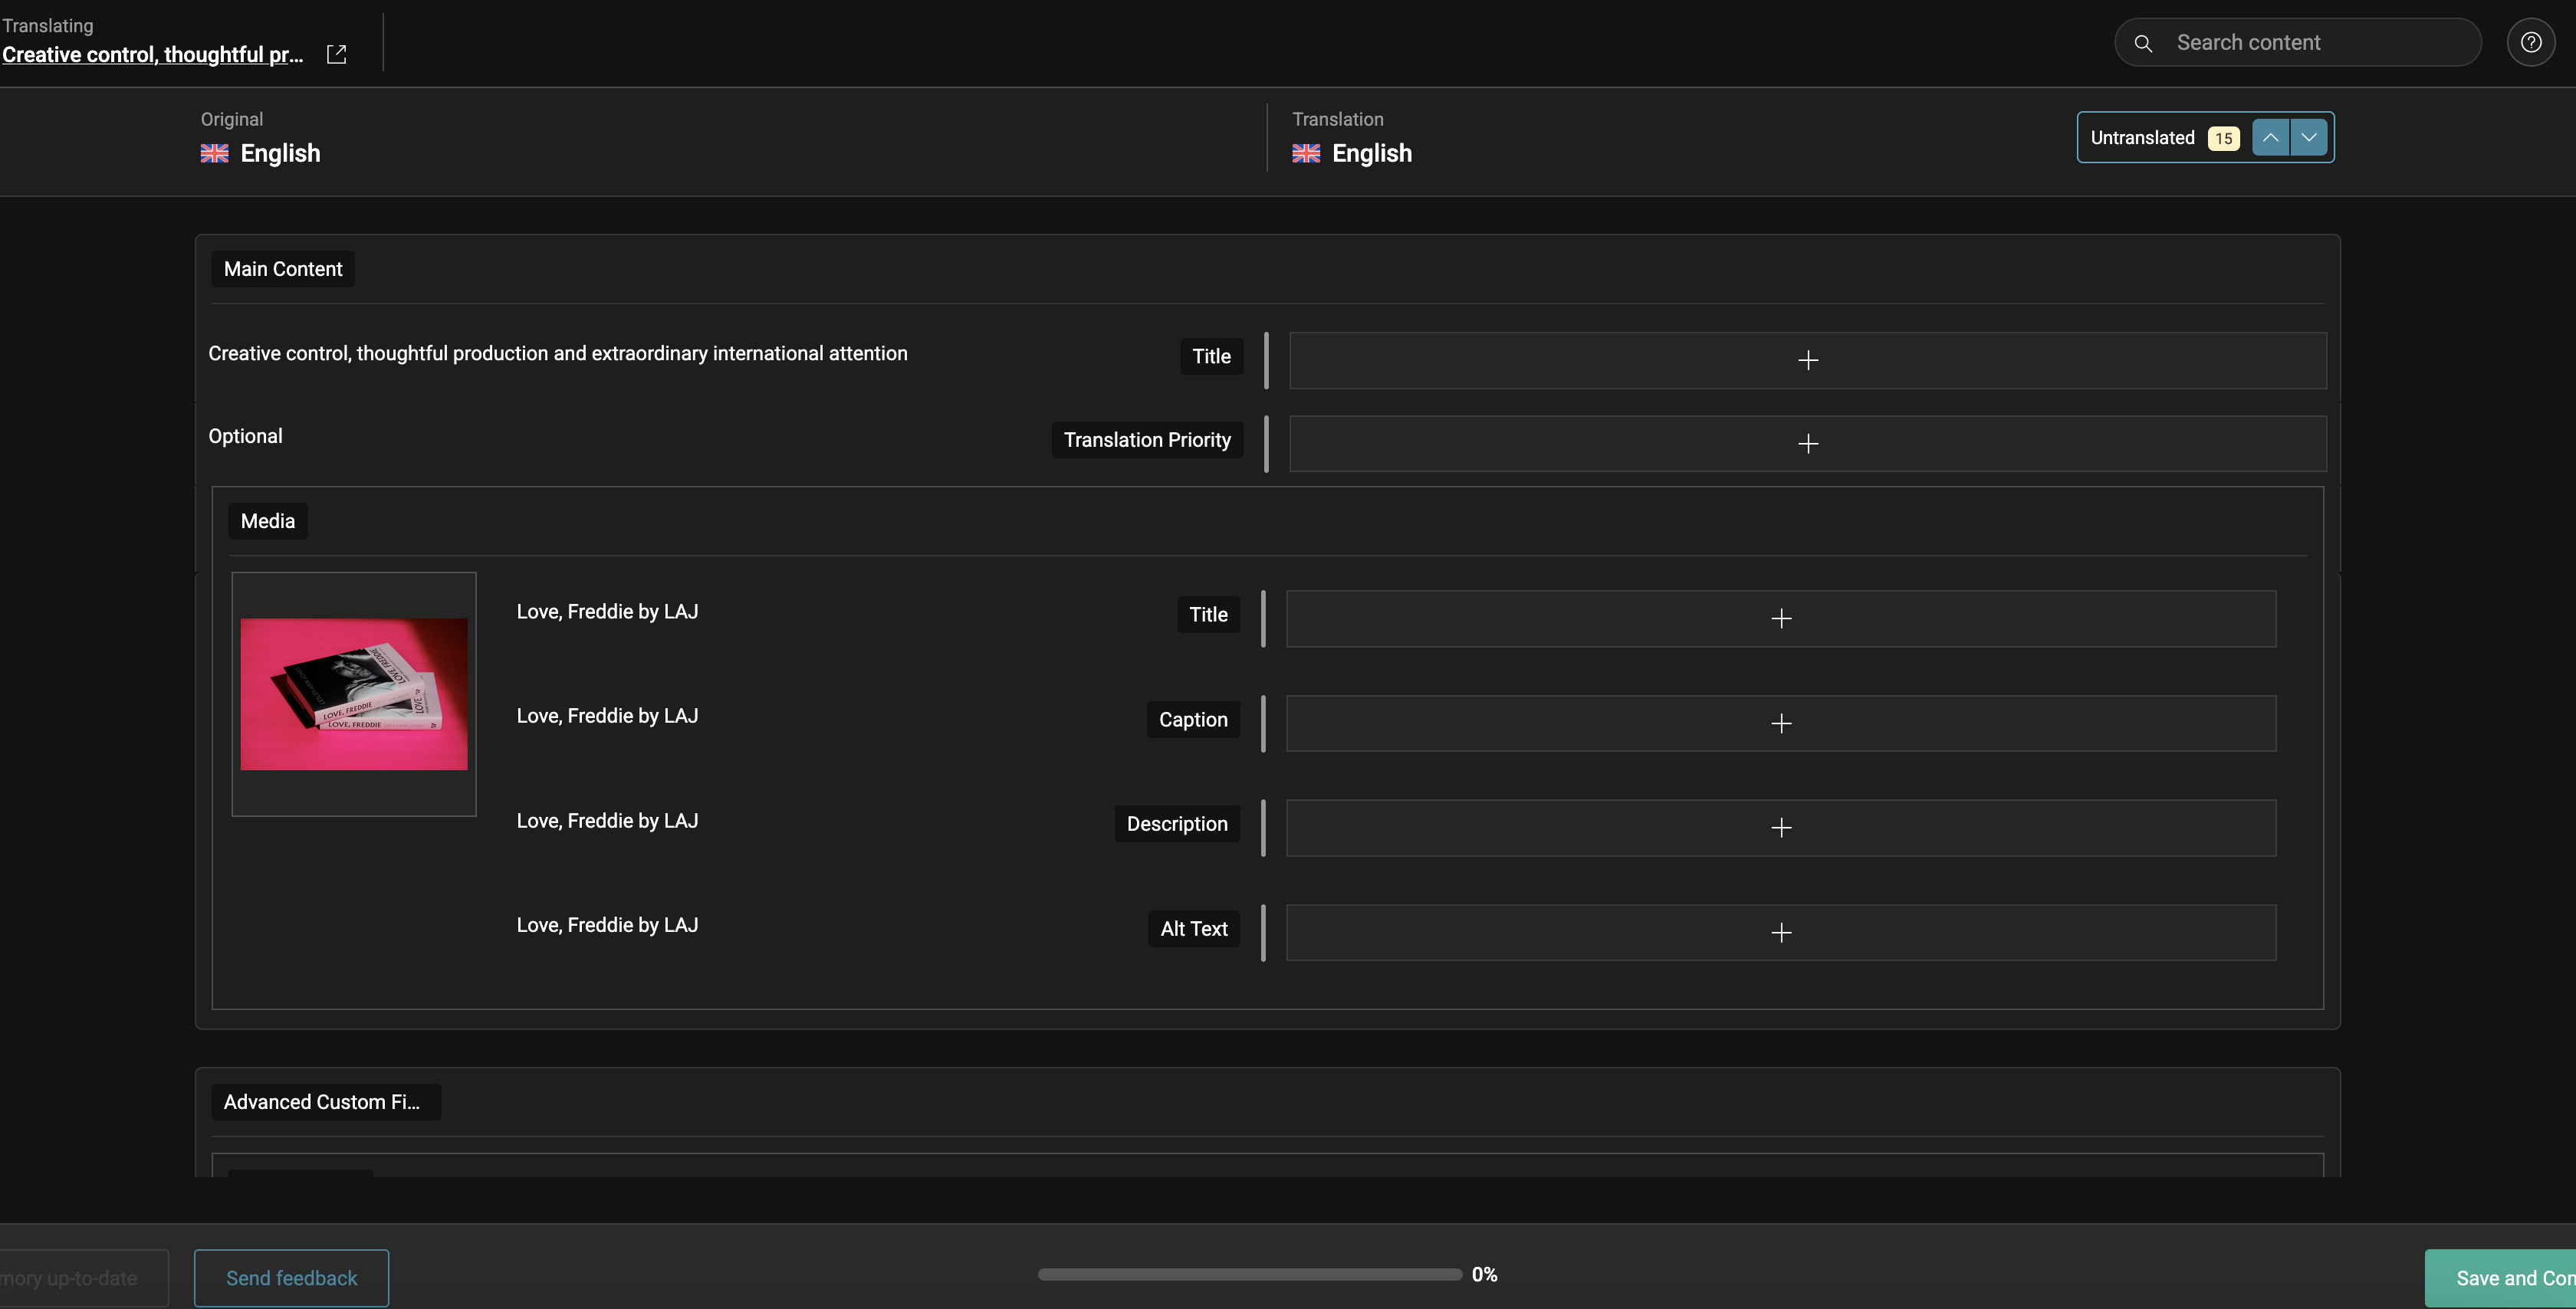Select the Main Content section label
Viewport: 2576px width, 1309px height.
(283, 269)
